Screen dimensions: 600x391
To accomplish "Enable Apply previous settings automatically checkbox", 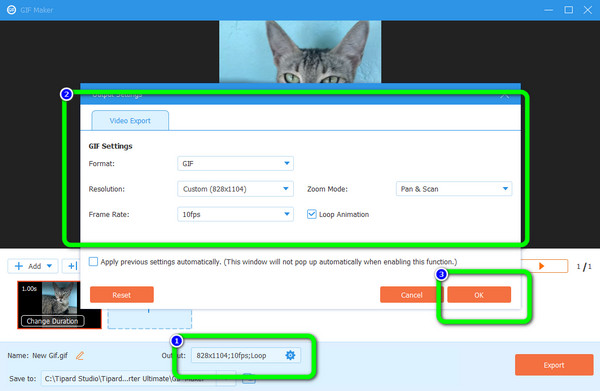I will pyautogui.click(x=93, y=262).
